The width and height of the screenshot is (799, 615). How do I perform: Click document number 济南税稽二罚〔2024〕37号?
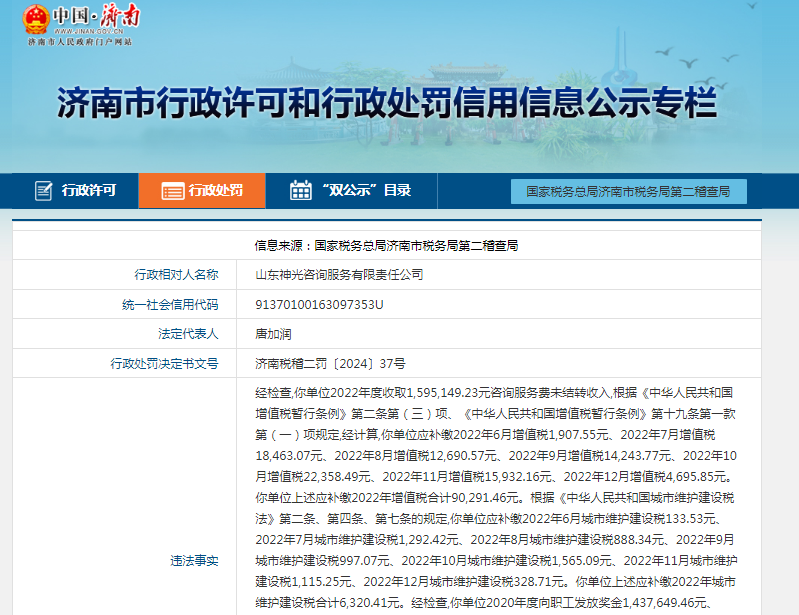tap(330, 364)
